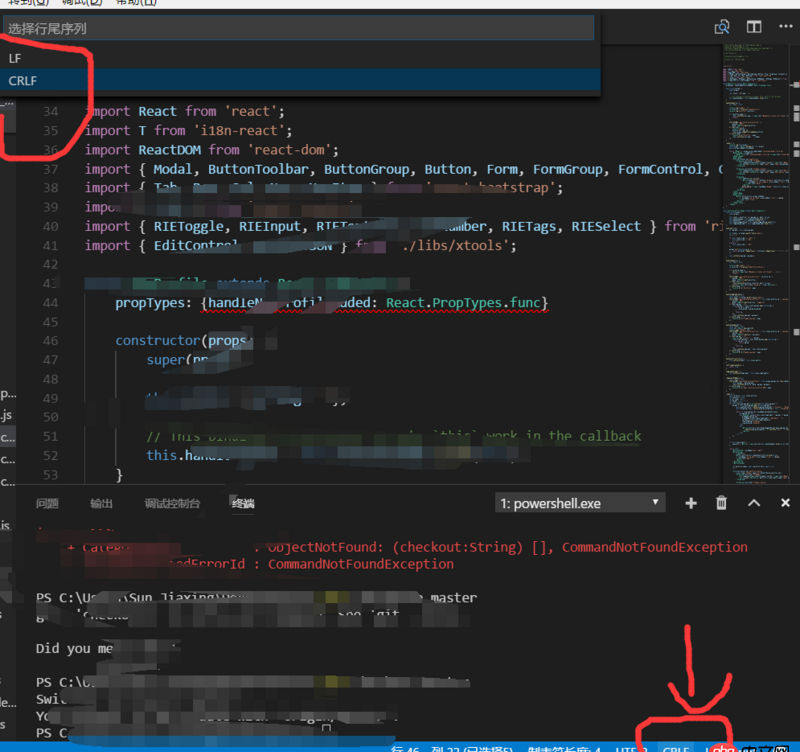The height and width of the screenshot is (752, 800).
Task: Open the more actions ellipsis icon
Action: pyautogui.click(x=786, y=27)
